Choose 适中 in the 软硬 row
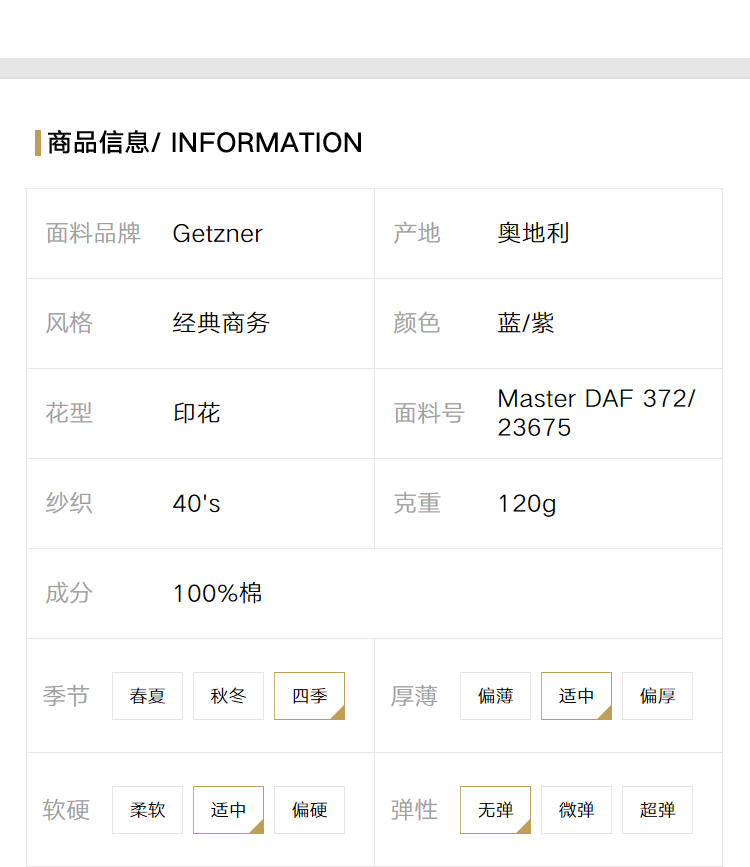Image resolution: width=750 pixels, height=867 pixels. coord(228,809)
